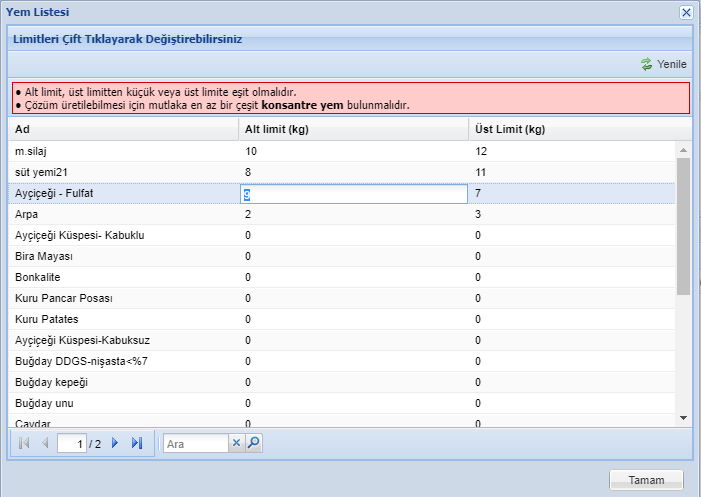
Task: Go to previous page arrow
Action: click(45, 443)
